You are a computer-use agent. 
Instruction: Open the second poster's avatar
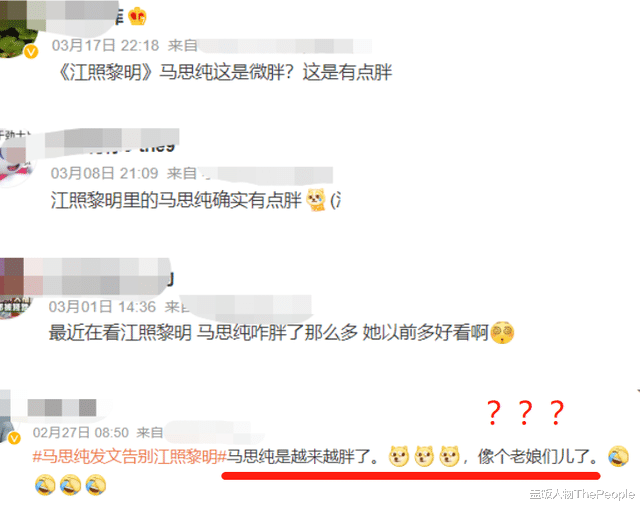point(16,158)
